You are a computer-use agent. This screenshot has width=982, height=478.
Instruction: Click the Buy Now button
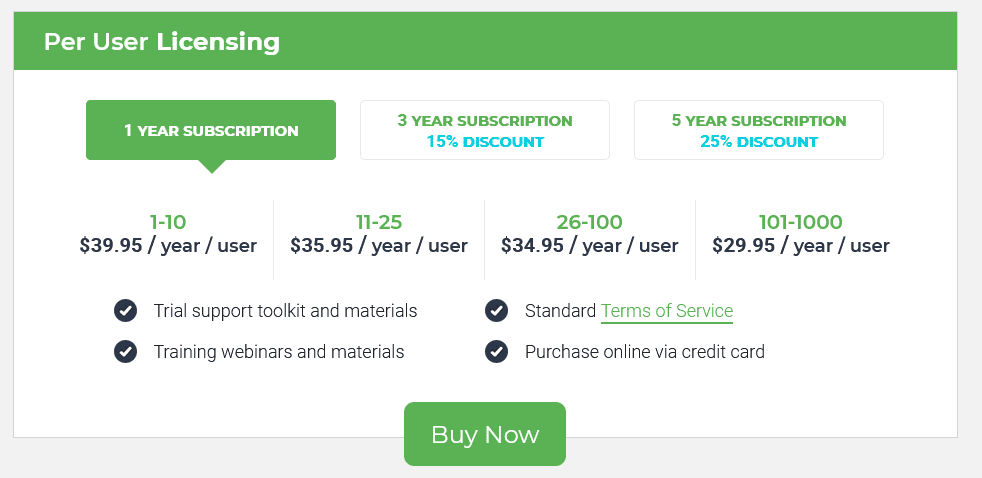coord(485,434)
